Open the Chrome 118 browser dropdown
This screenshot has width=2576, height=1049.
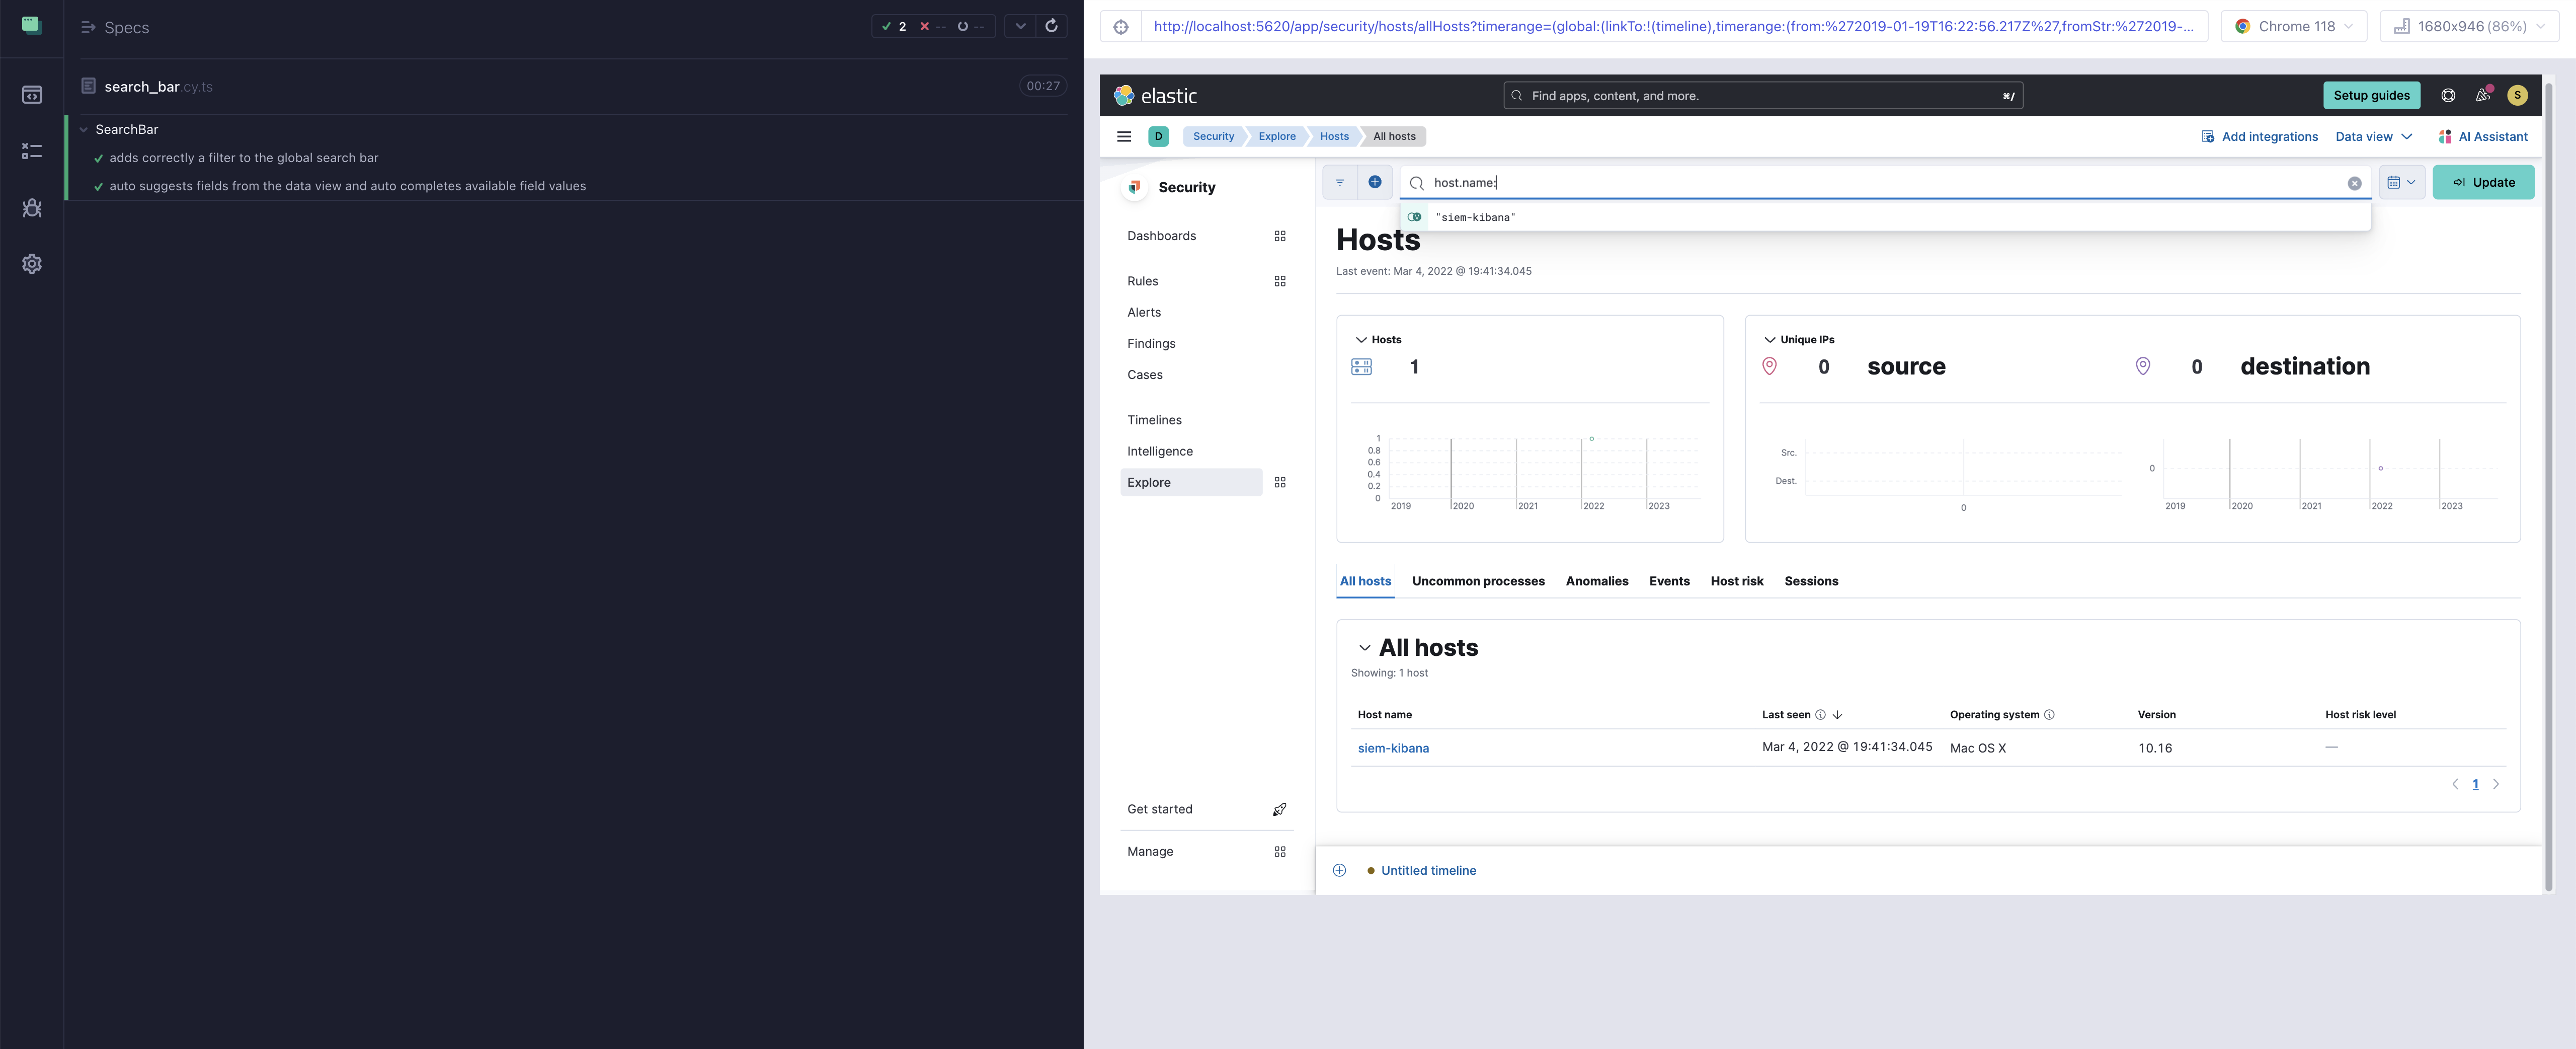coord(2294,27)
